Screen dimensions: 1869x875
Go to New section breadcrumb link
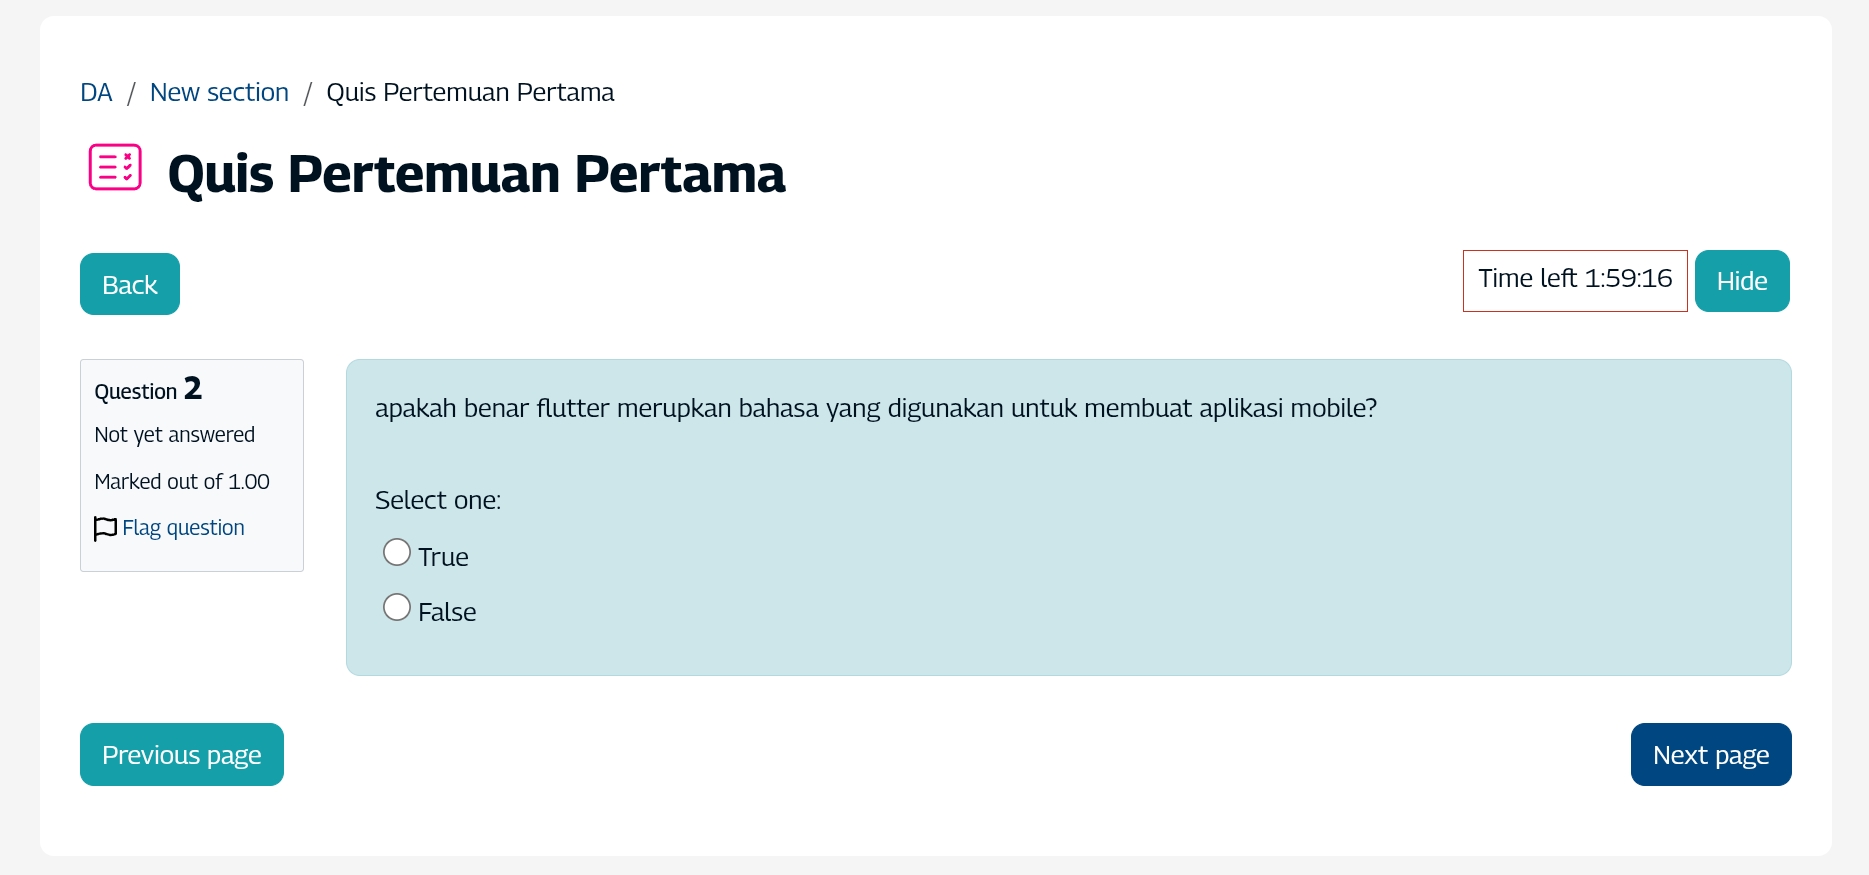[x=219, y=93]
